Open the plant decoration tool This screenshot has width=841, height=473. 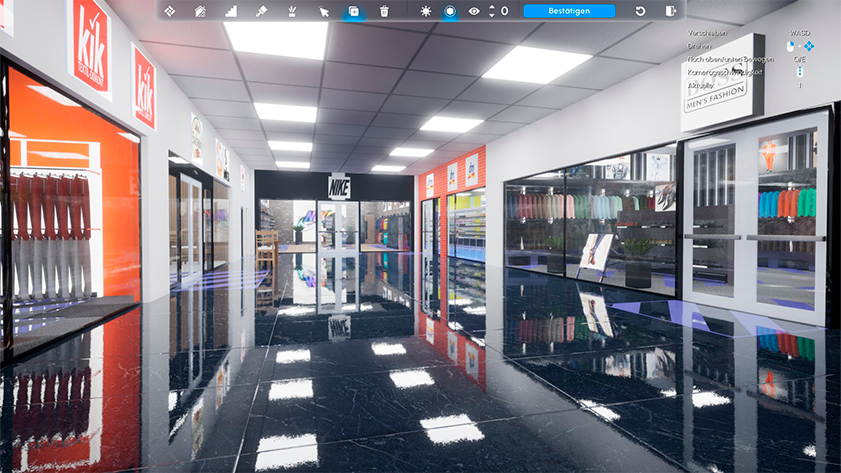293,11
